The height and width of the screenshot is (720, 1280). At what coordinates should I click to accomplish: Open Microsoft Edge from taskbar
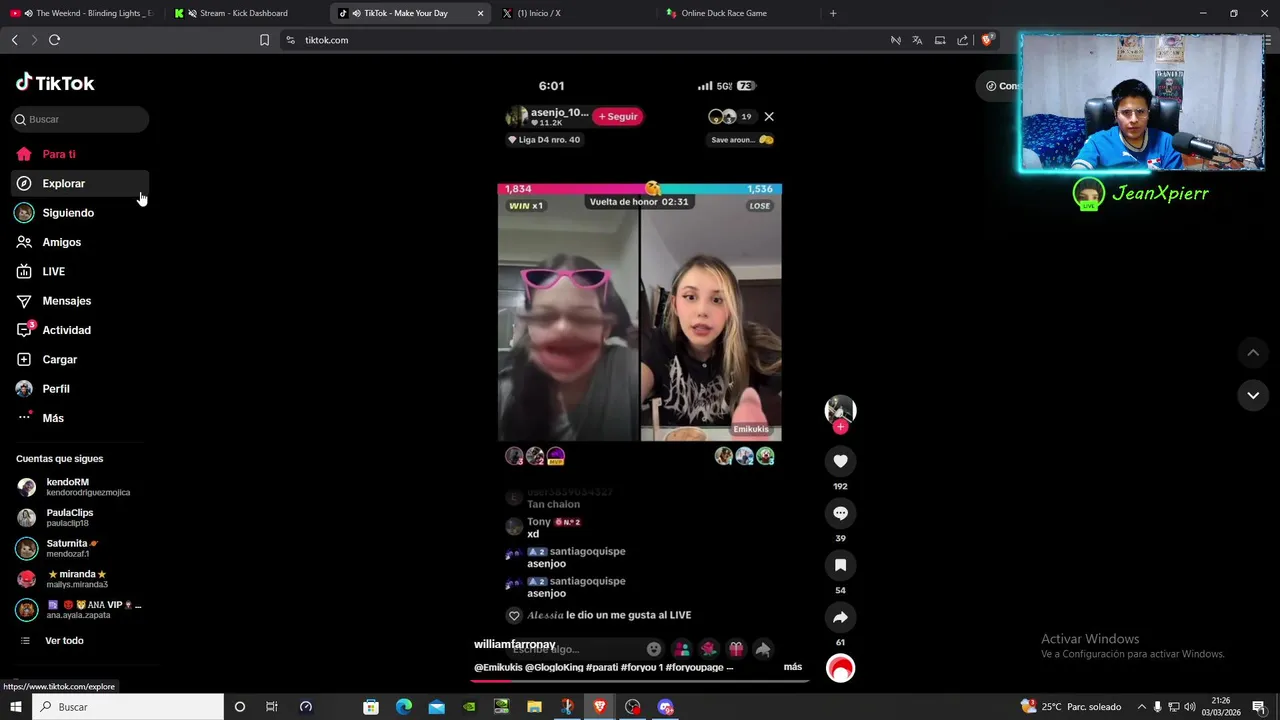404,707
